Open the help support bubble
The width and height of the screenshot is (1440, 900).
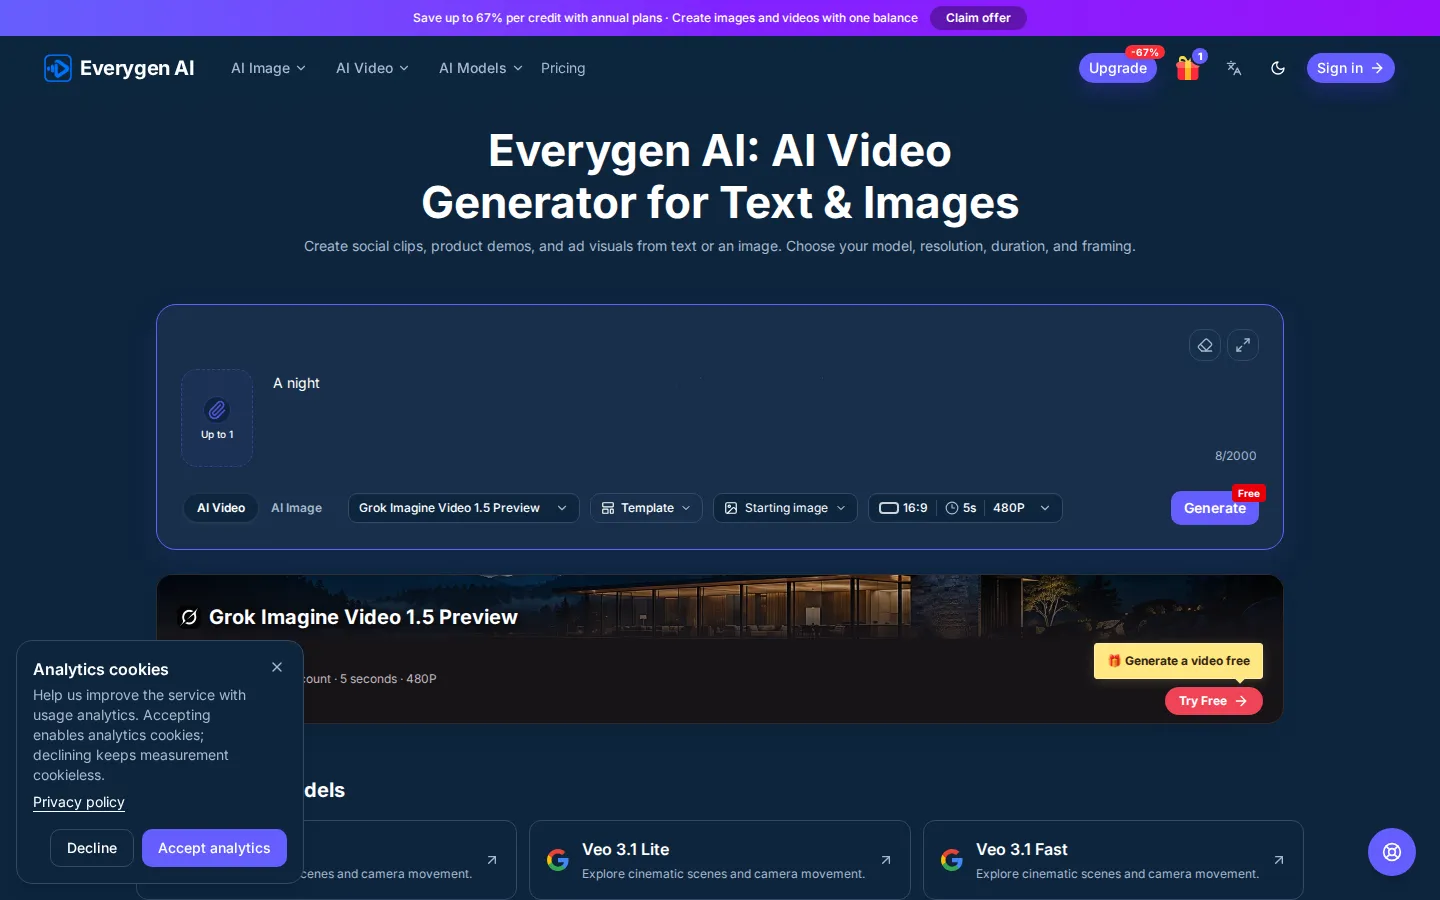[1392, 852]
